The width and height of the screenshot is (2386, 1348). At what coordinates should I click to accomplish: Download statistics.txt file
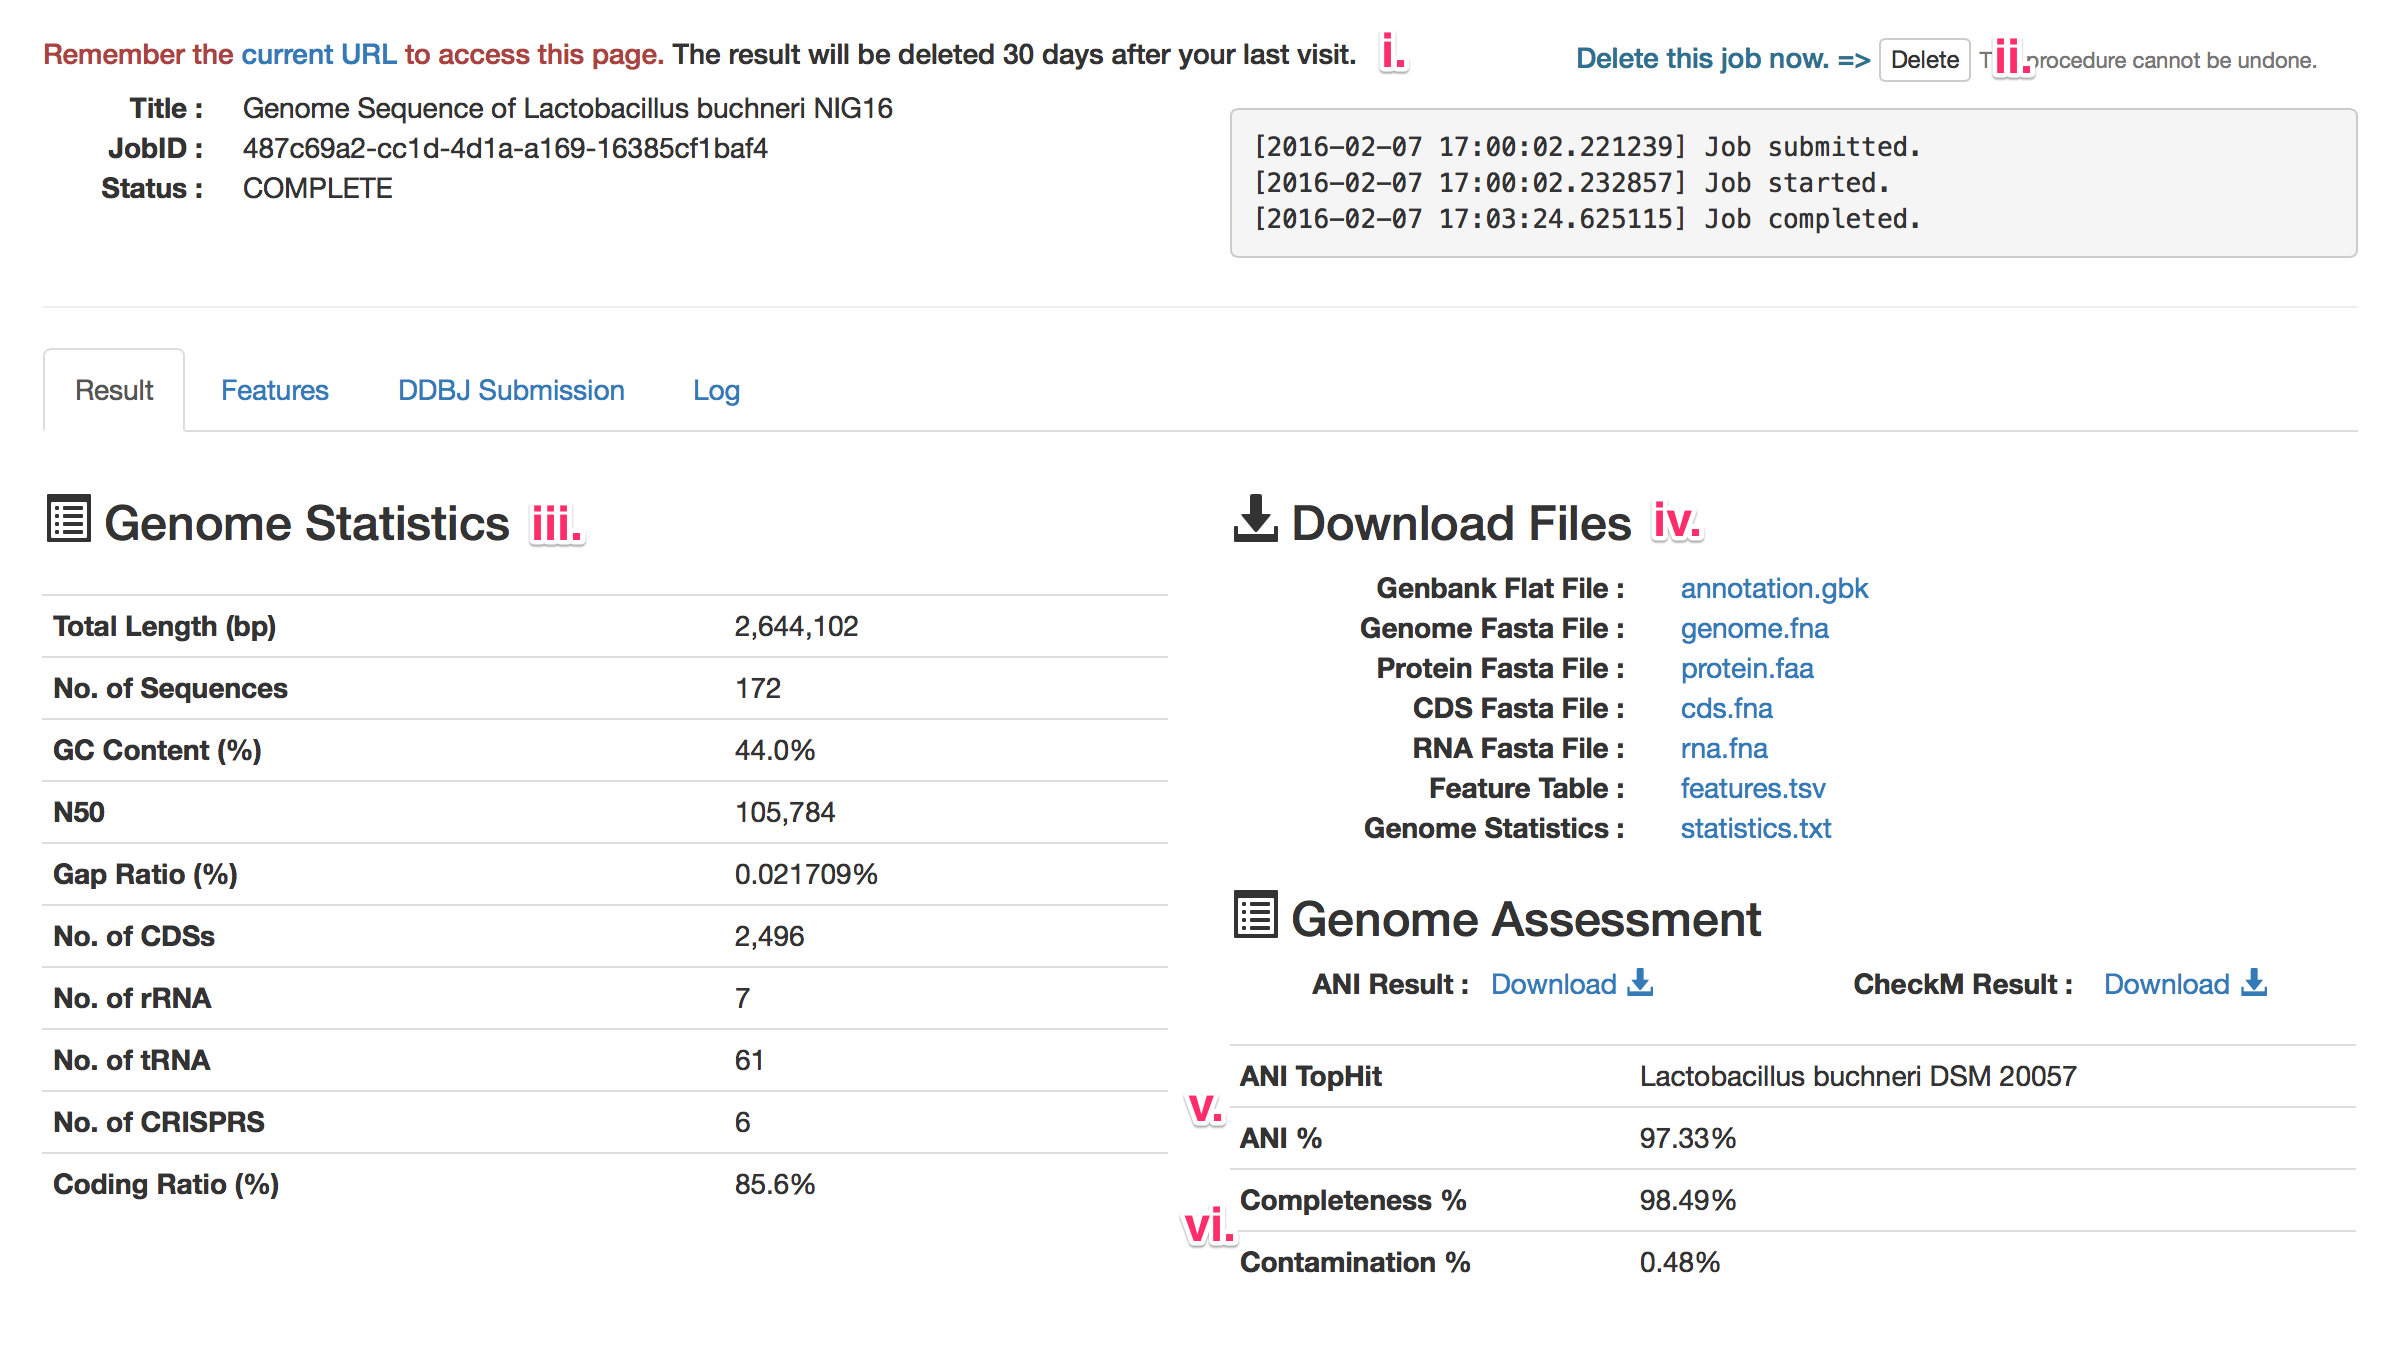1755,828
